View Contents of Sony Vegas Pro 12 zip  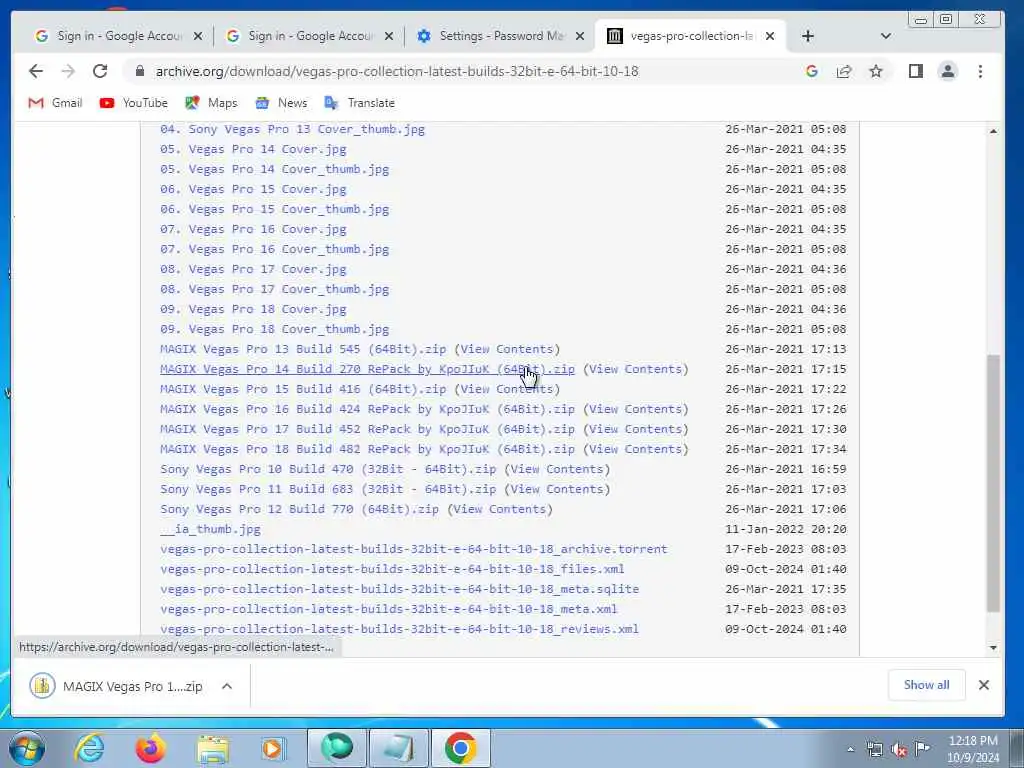(x=500, y=509)
